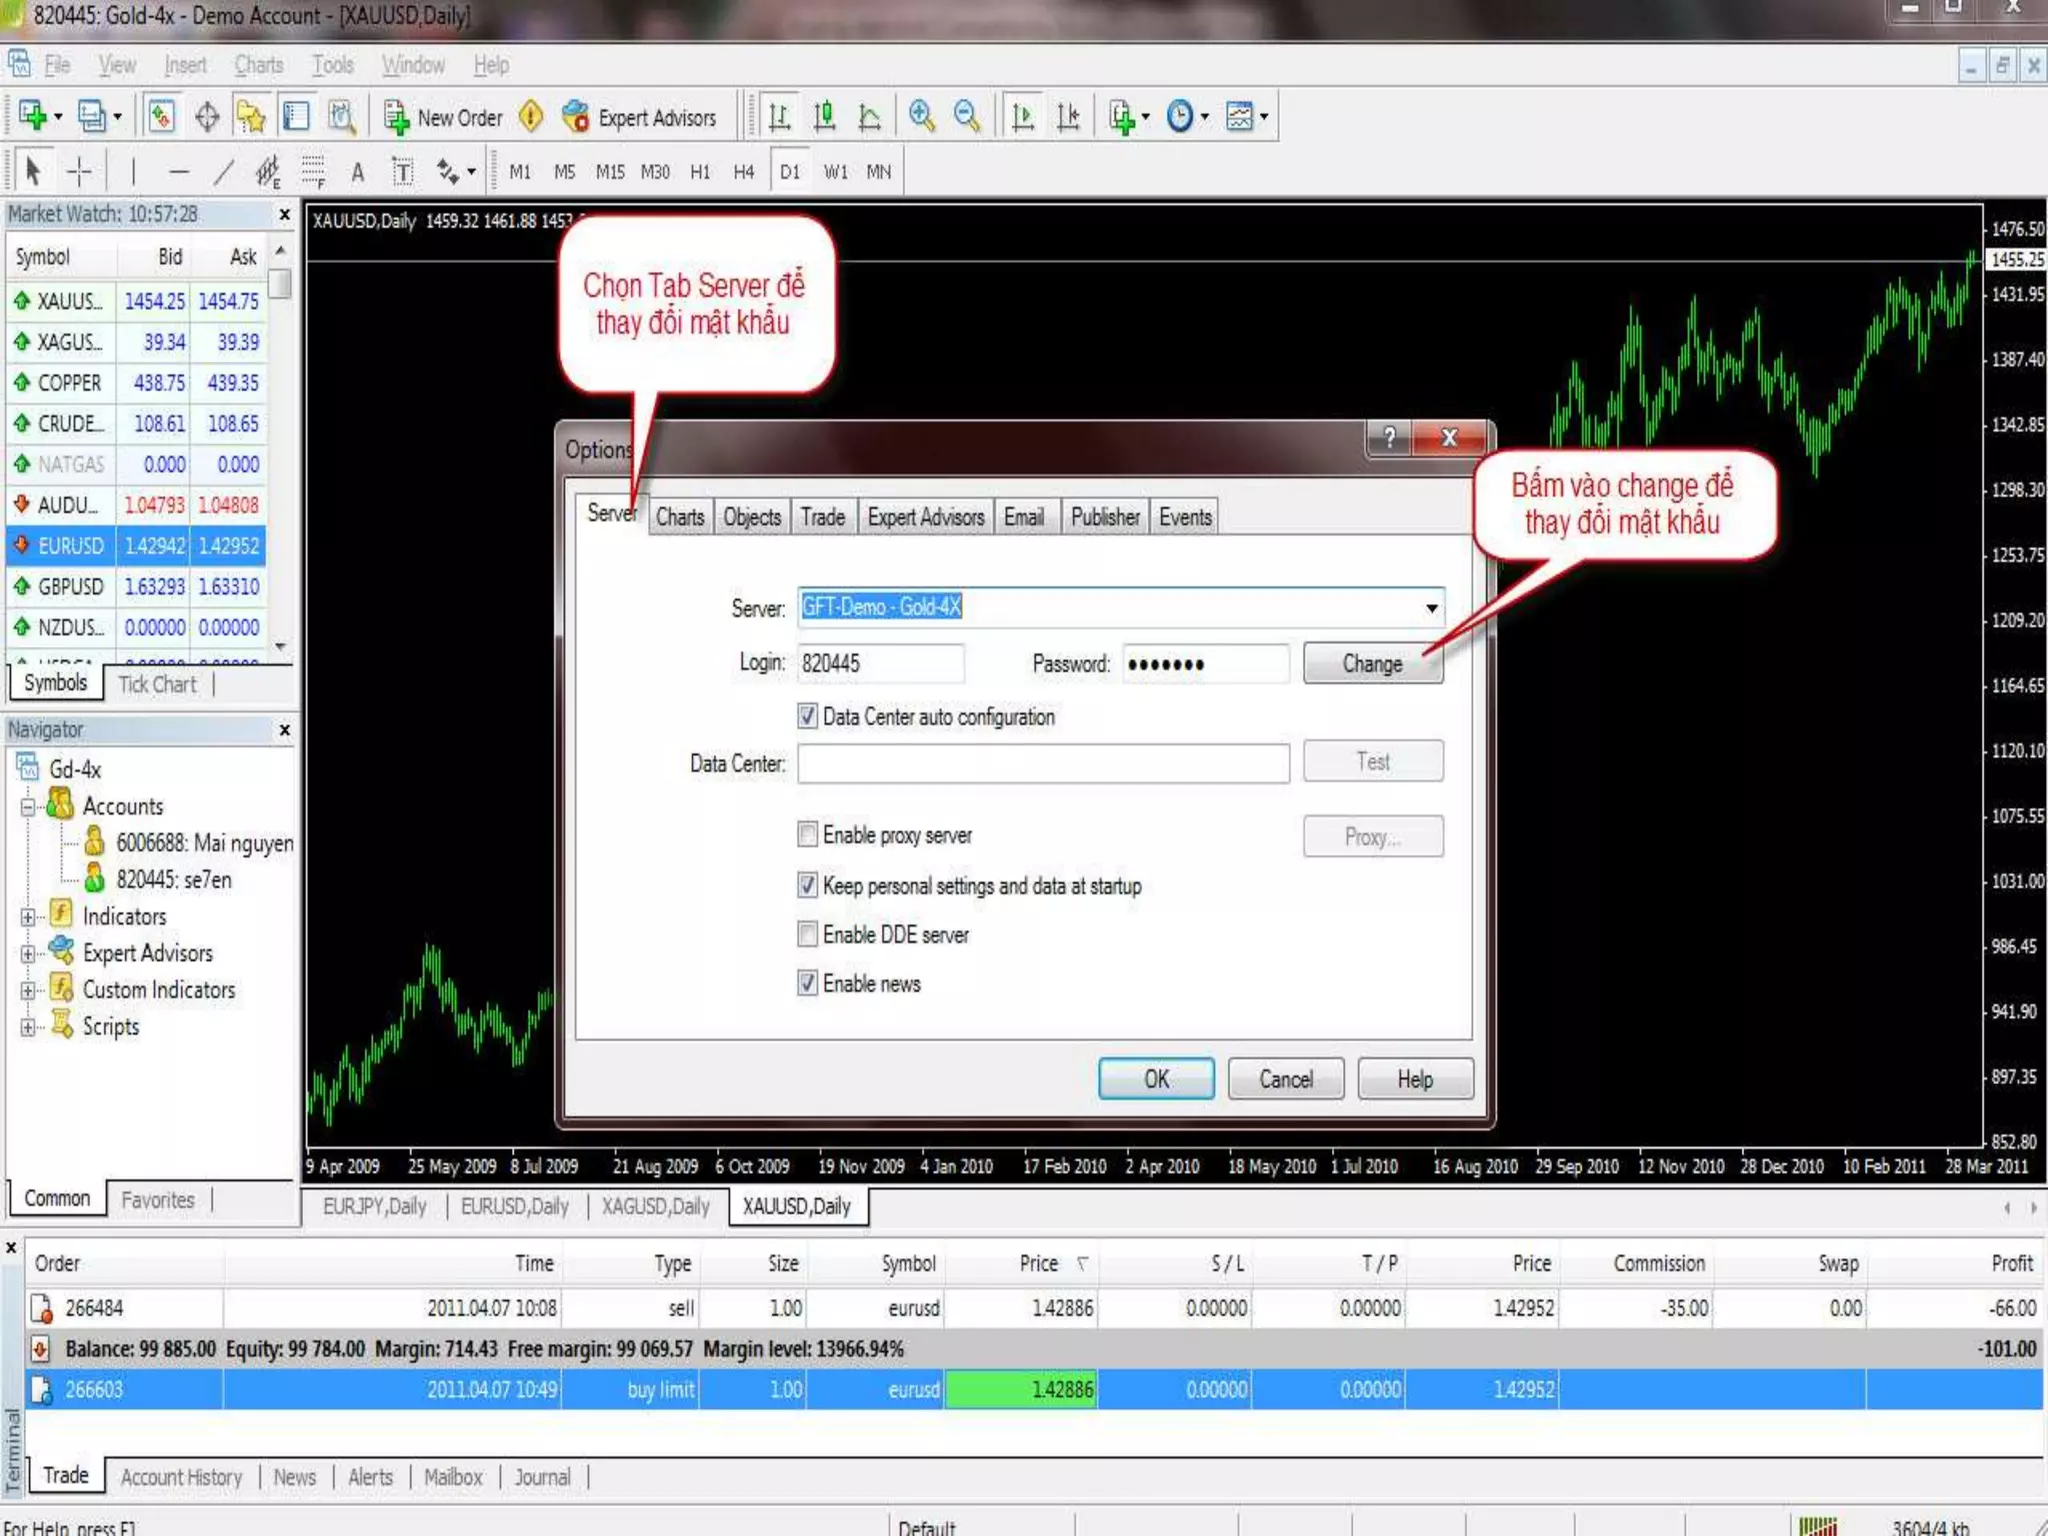The image size is (2048, 1536).
Task: Enable proxy server checkbox
Action: 808,834
